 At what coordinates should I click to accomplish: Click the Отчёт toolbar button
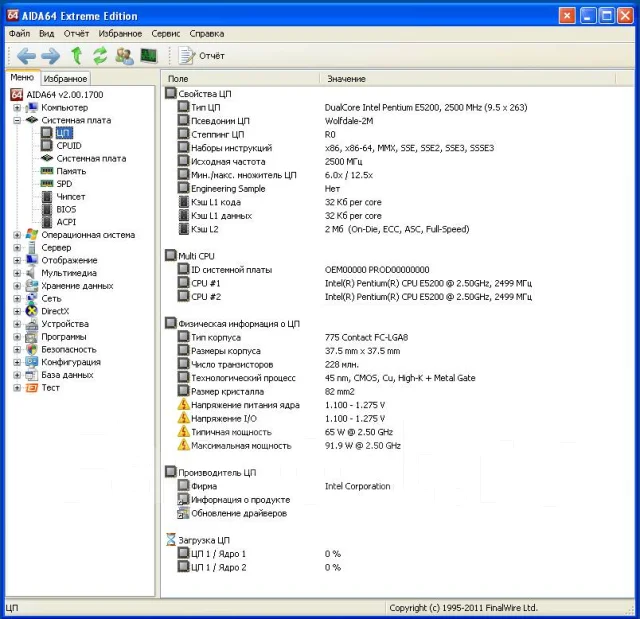click(x=202, y=56)
